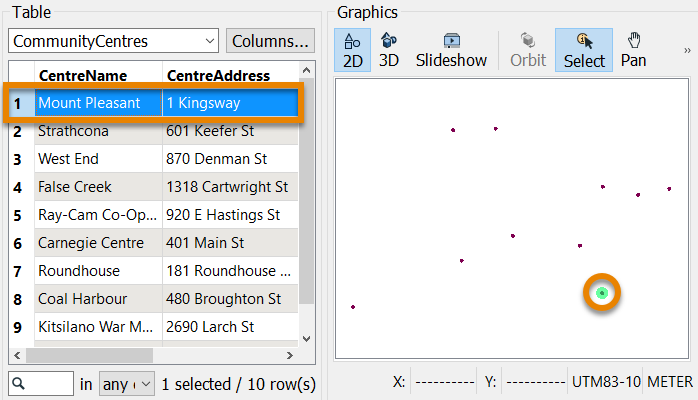Focus the table search input field
Image resolution: width=698 pixels, height=400 pixels.
41,384
